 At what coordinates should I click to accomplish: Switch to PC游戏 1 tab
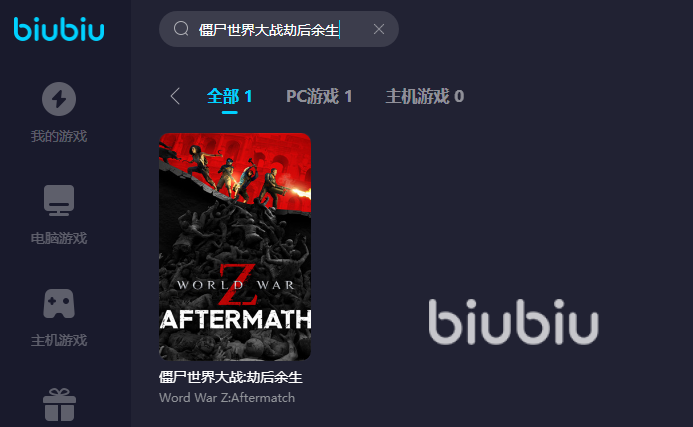(319, 96)
